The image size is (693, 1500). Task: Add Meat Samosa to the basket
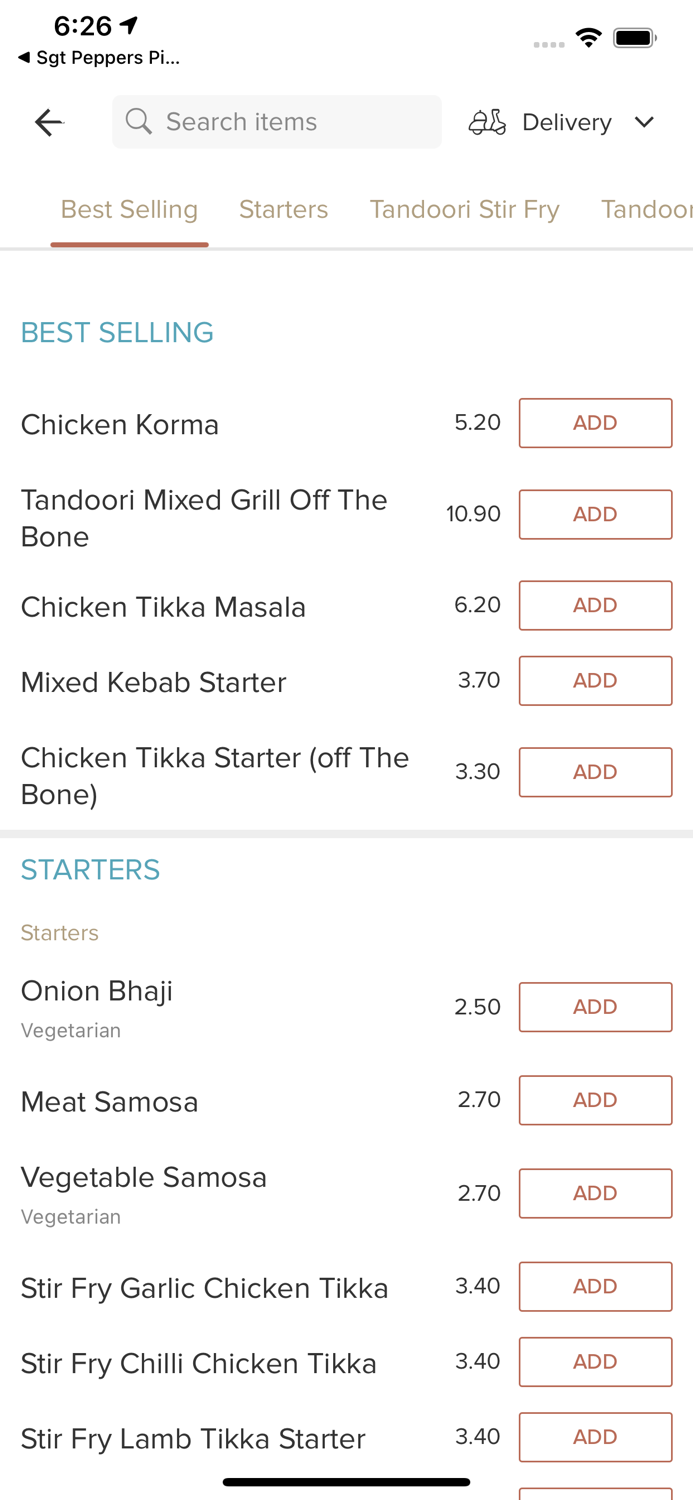(595, 1100)
